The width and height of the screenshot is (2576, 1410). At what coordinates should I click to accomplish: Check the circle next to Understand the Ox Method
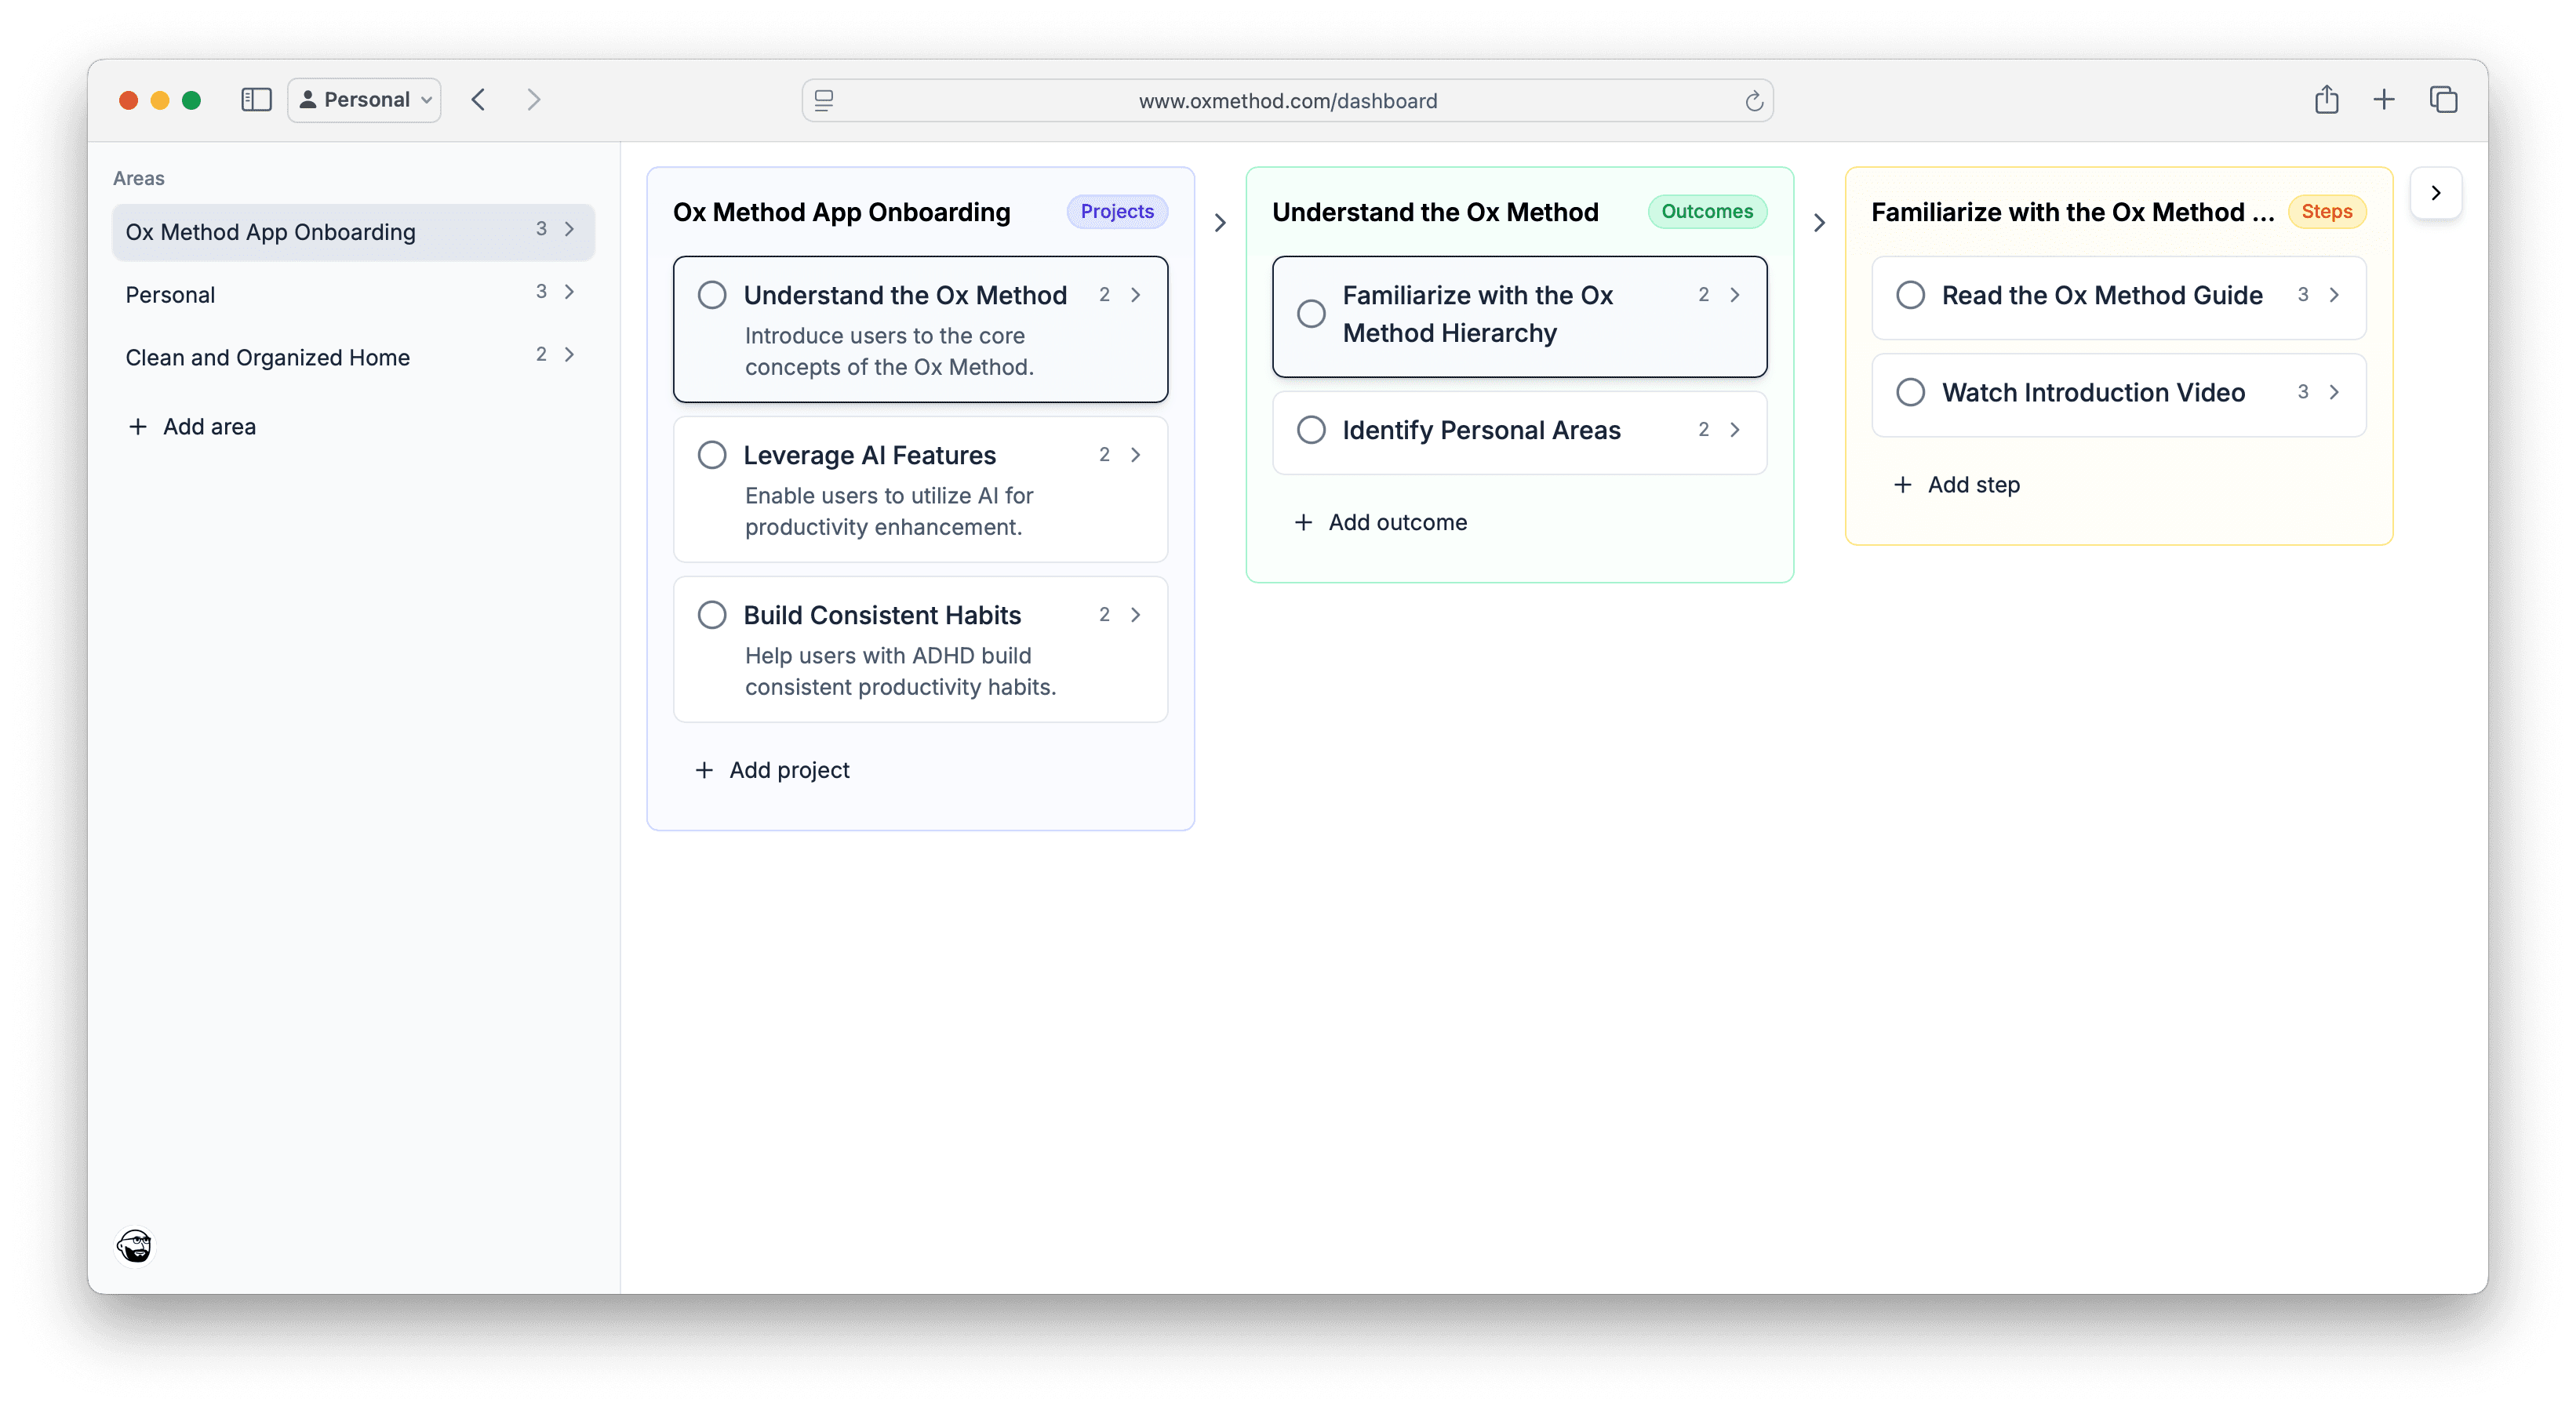[x=712, y=294]
